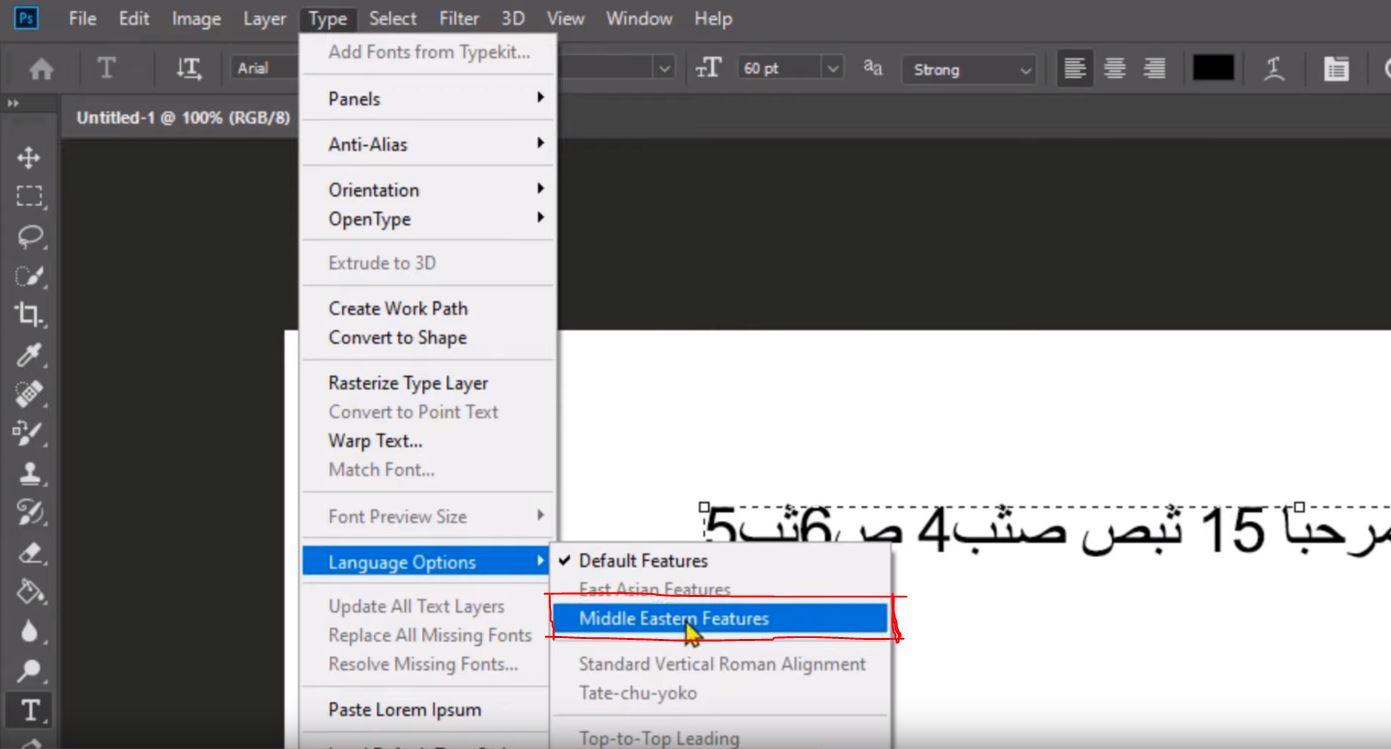Open the File menu
The width and height of the screenshot is (1391, 749).
(82, 18)
